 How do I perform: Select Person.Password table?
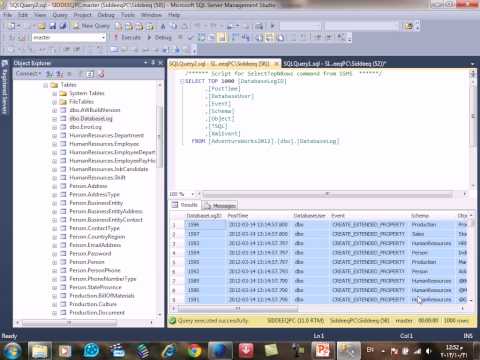click(90, 253)
